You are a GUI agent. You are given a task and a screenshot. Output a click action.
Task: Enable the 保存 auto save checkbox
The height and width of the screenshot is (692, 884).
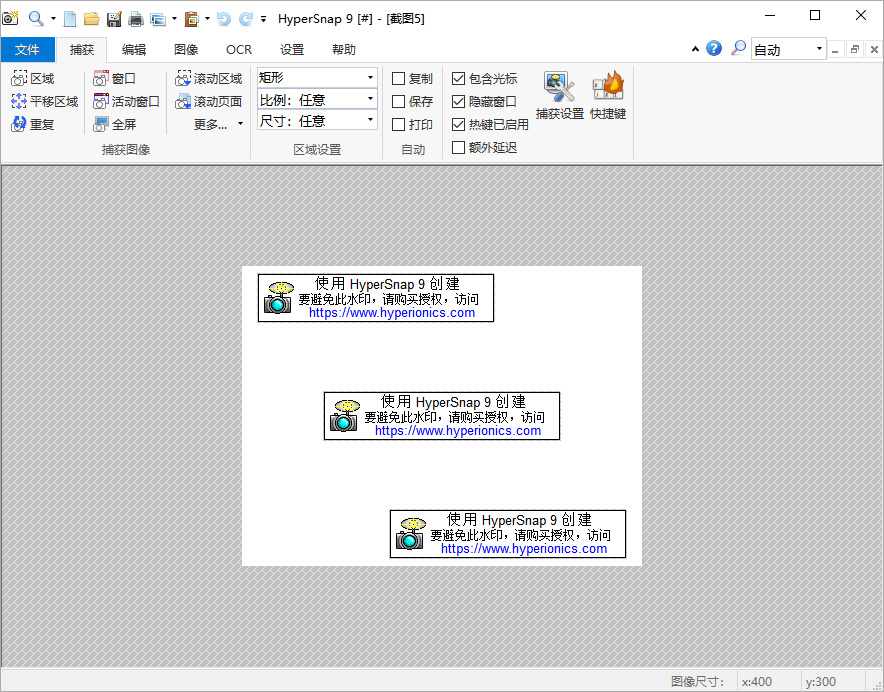399,102
